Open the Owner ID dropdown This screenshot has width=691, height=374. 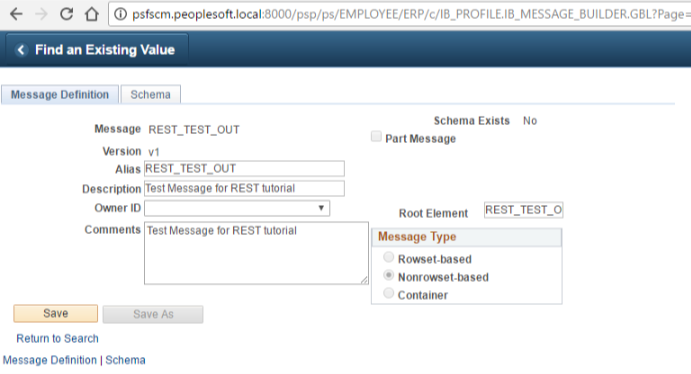point(237,208)
